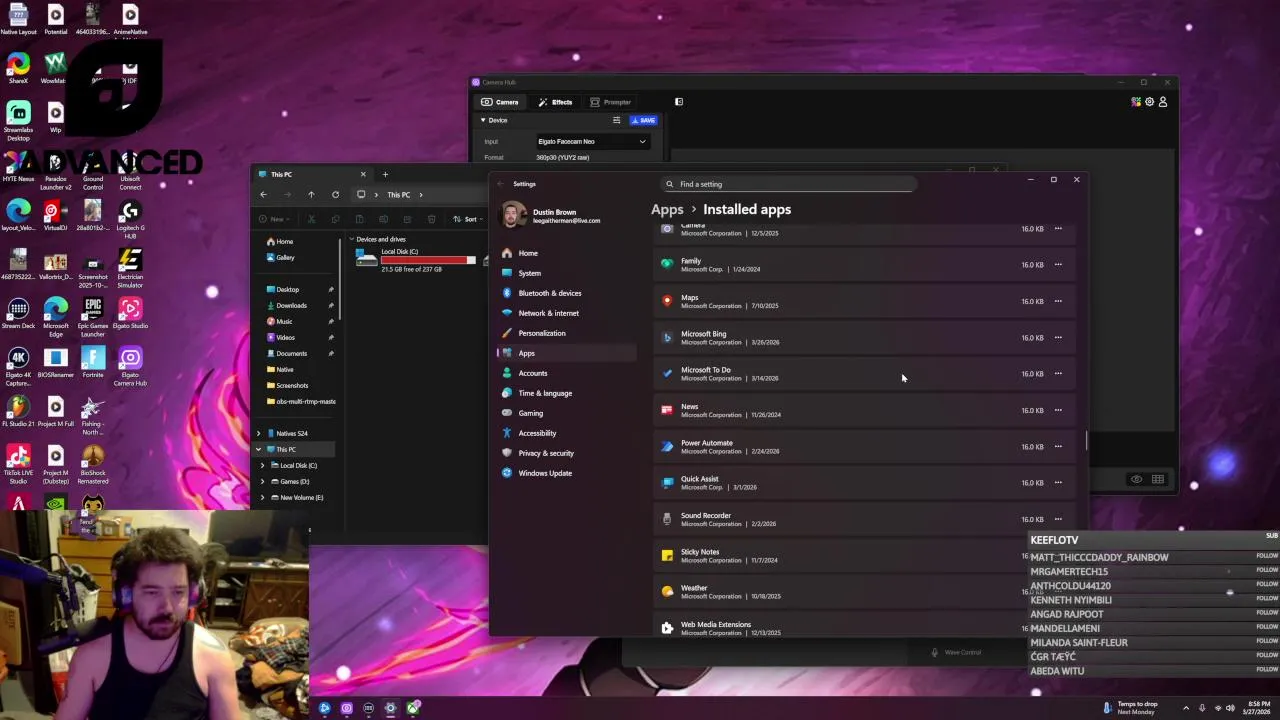Open Personalization settings page
This screenshot has width=1280, height=720.
[x=566, y=333]
